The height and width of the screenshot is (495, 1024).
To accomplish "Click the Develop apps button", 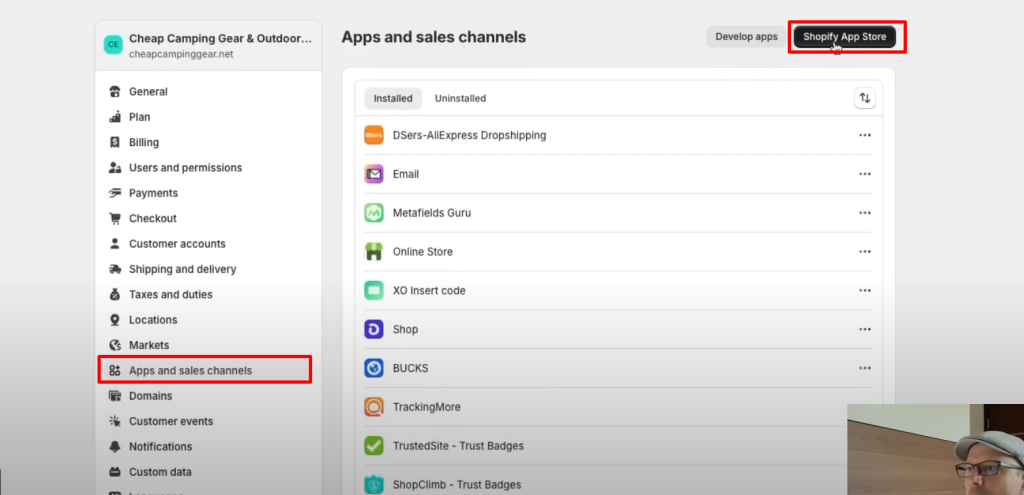I will 746,37.
